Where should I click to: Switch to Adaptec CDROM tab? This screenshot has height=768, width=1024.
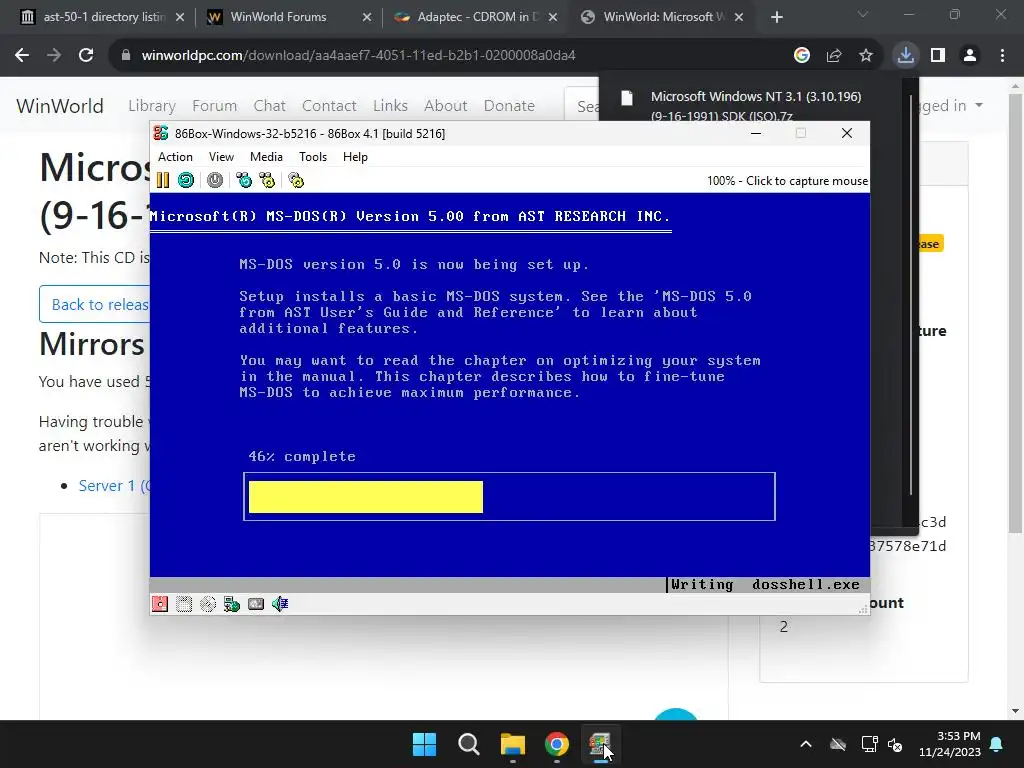tap(473, 17)
